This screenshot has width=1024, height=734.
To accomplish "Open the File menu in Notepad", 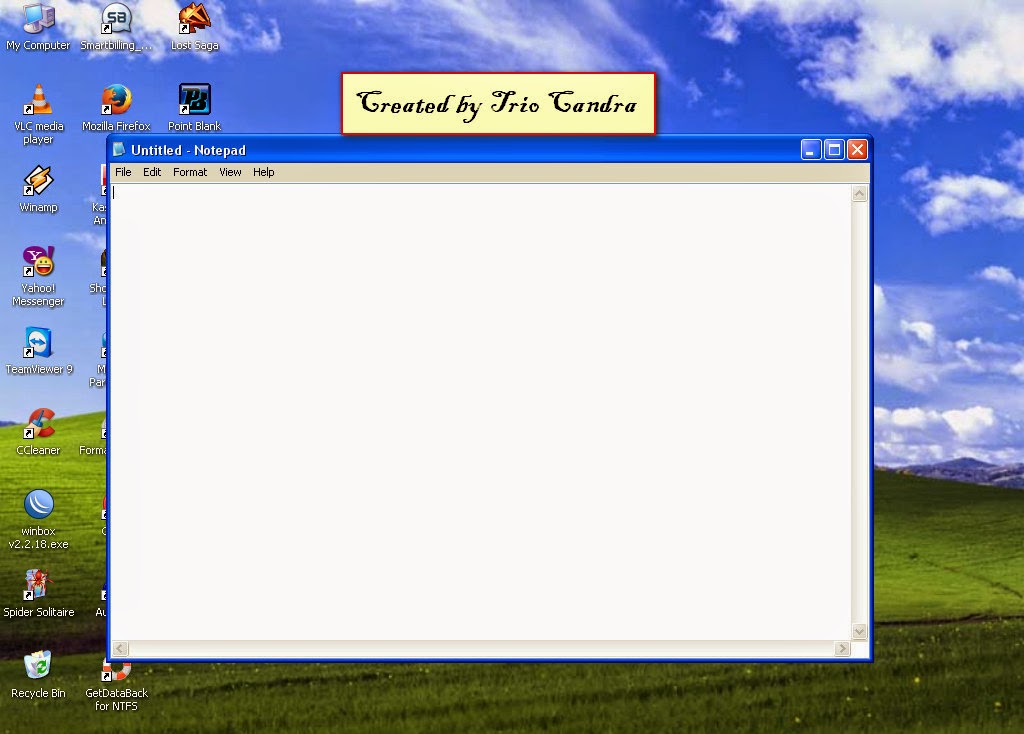I will [123, 172].
